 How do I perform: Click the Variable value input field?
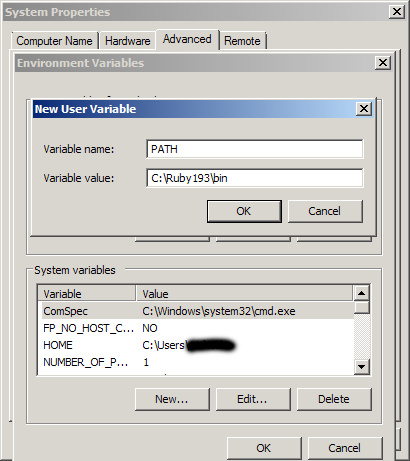tap(255, 178)
